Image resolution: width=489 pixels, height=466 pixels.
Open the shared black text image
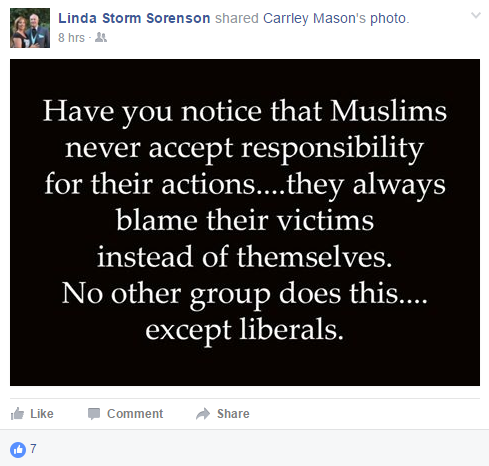click(x=245, y=222)
